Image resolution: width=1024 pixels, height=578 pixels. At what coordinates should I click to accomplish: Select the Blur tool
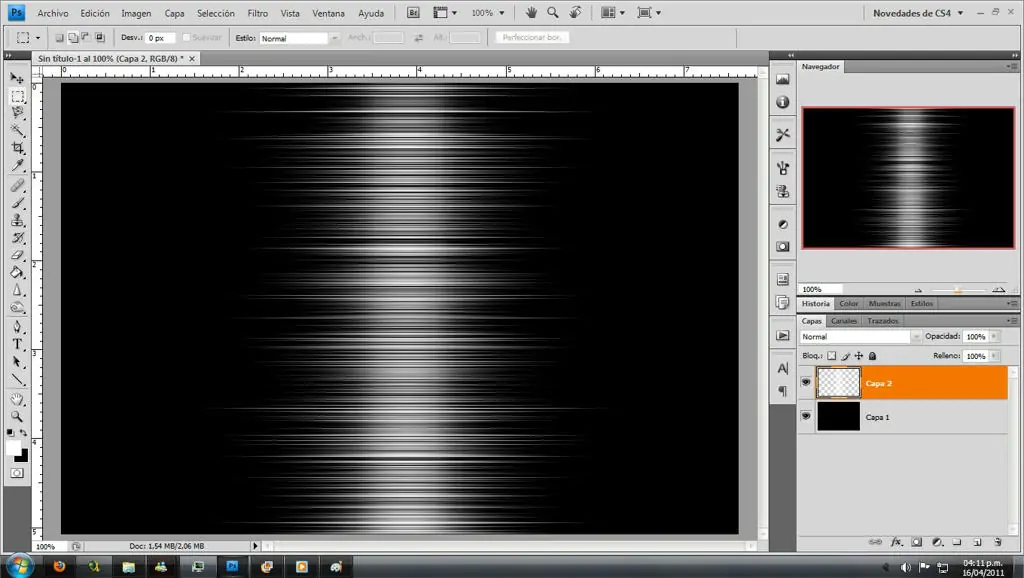click(x=17, y=290)
